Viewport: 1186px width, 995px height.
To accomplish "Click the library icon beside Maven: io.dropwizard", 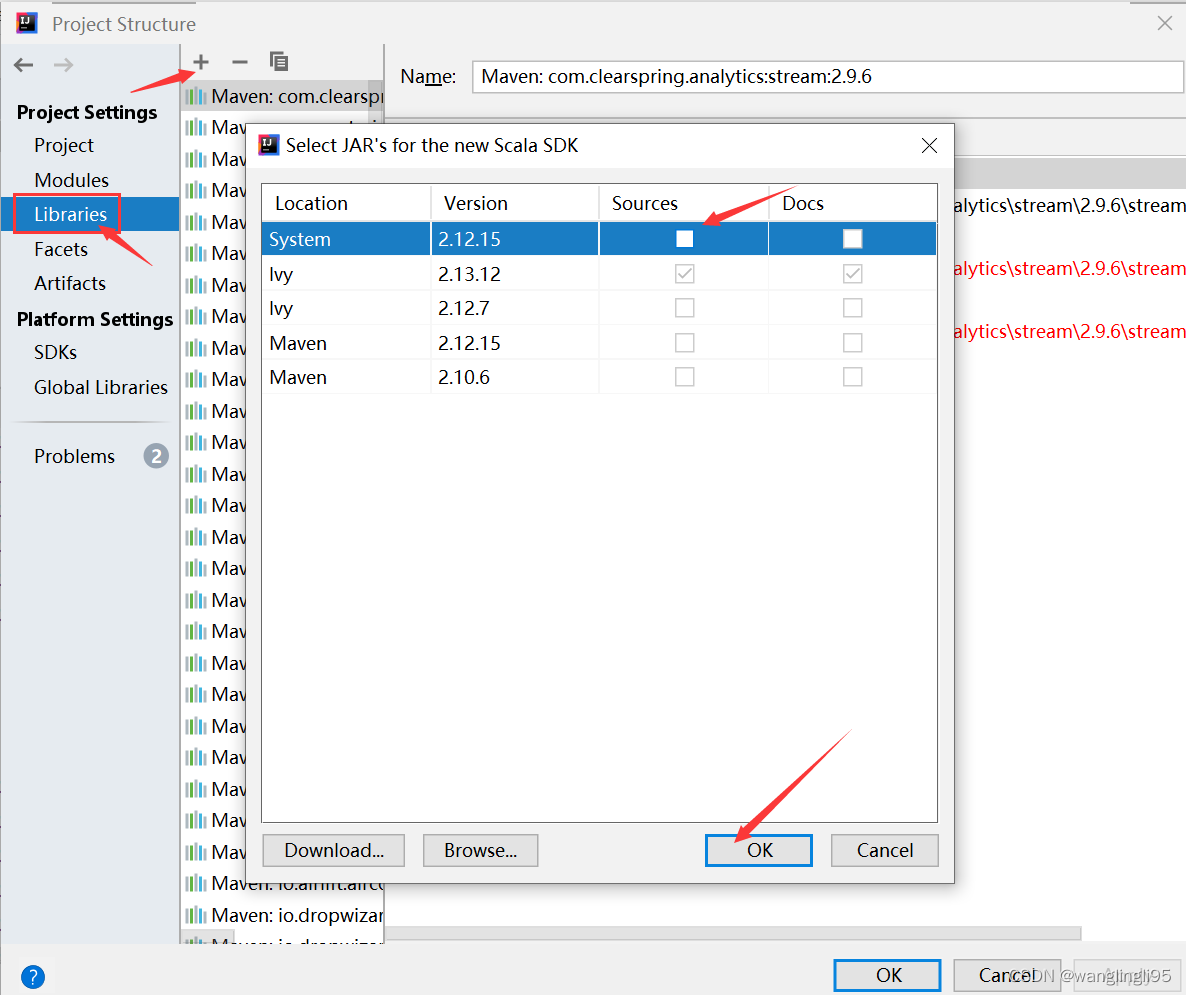I will [196, 916].
